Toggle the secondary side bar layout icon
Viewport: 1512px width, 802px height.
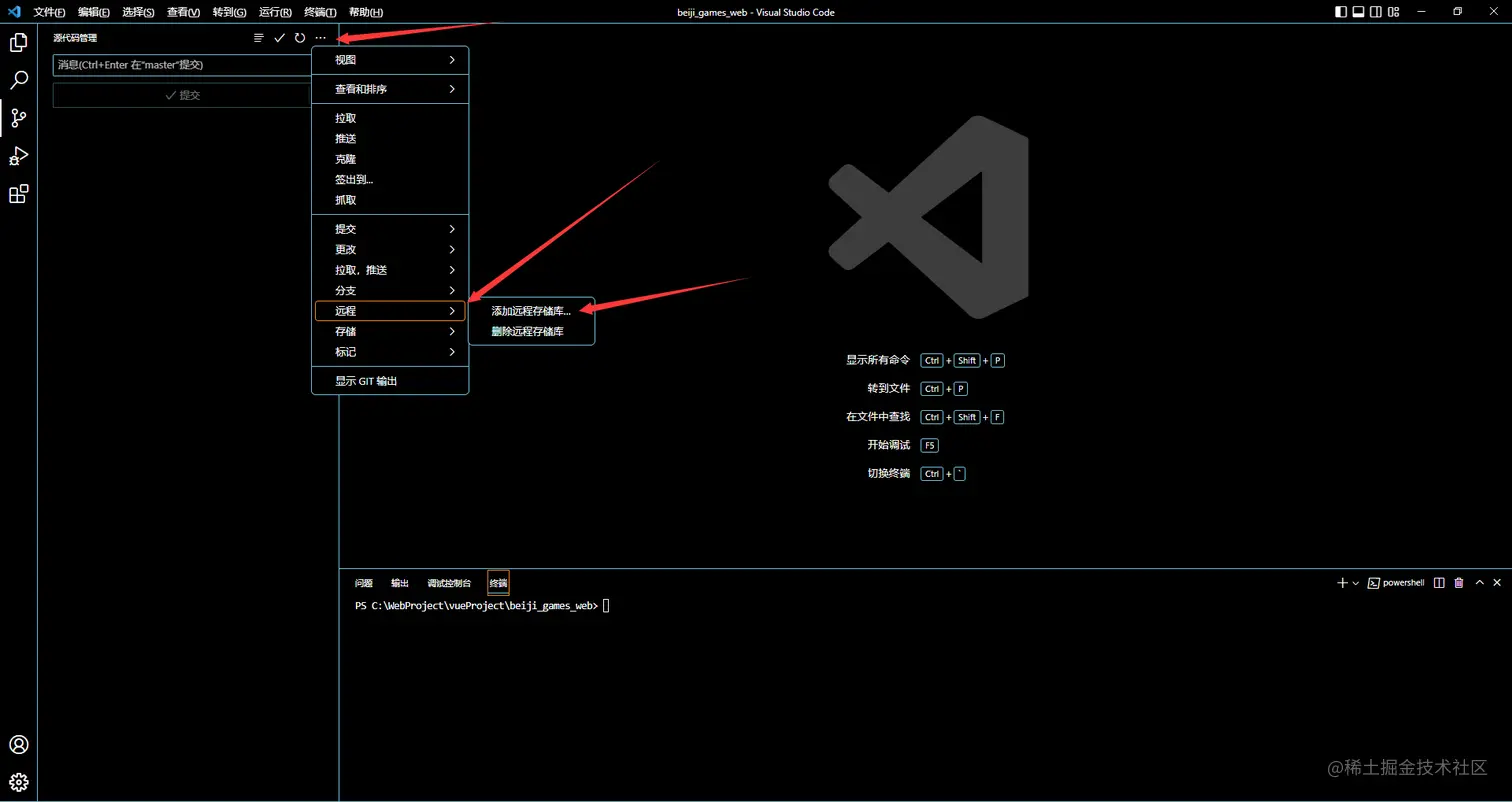pos(1377,12)
